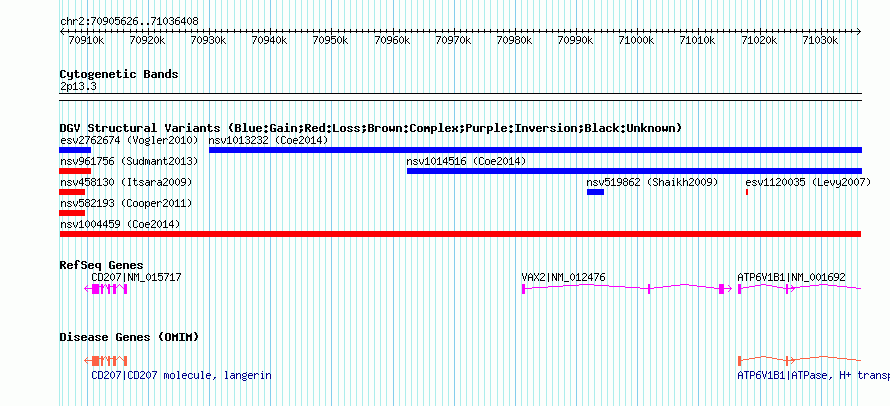Screen dimensions: 890x406
Task: Click the nsv519862 (Shaikh2009) small blue bar
Action: pos(595,192)
